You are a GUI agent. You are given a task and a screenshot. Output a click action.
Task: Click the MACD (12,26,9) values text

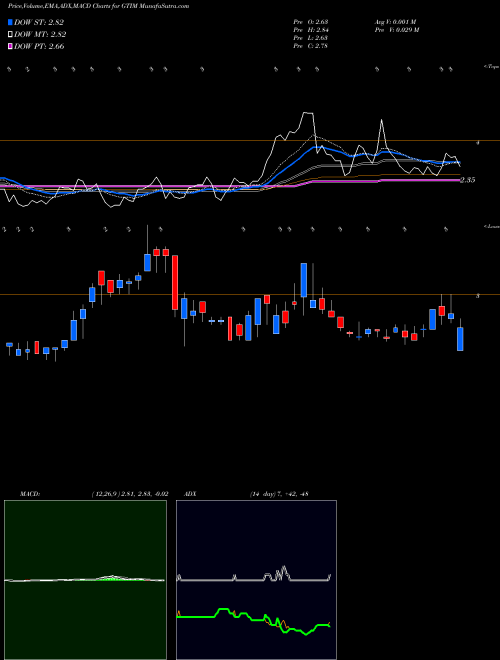[130, 494]
